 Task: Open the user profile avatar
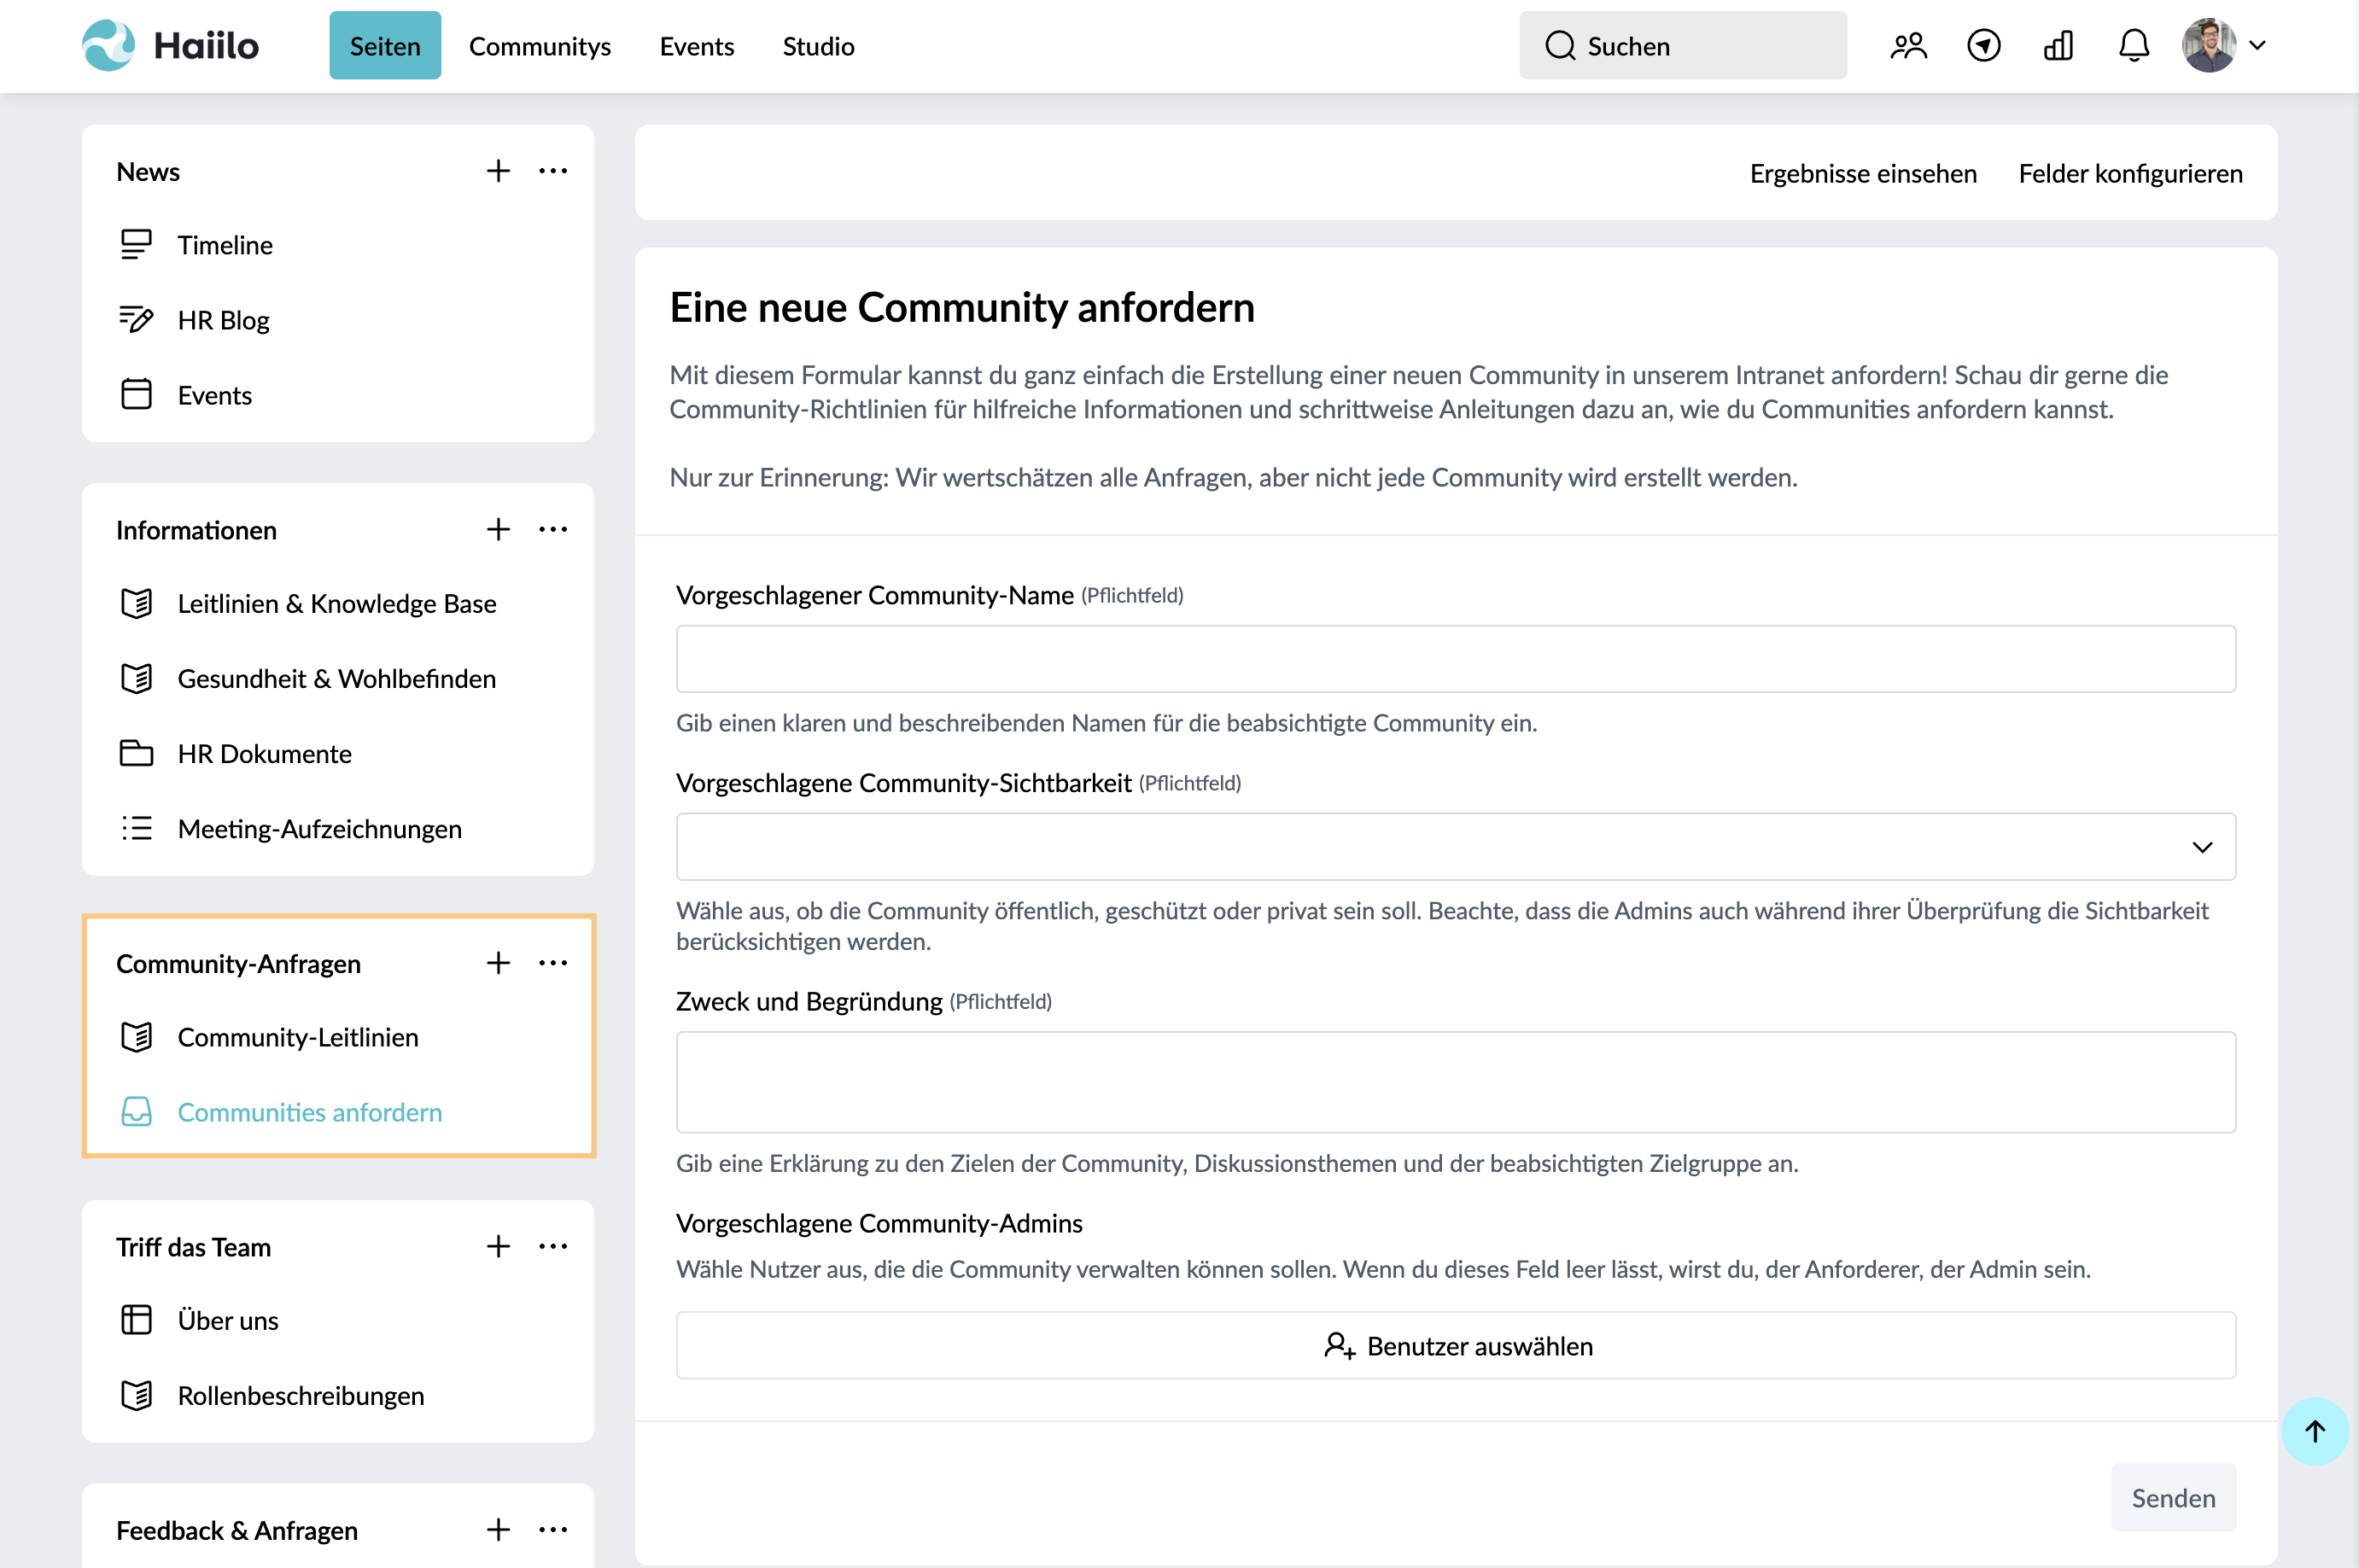(2208, 46)
